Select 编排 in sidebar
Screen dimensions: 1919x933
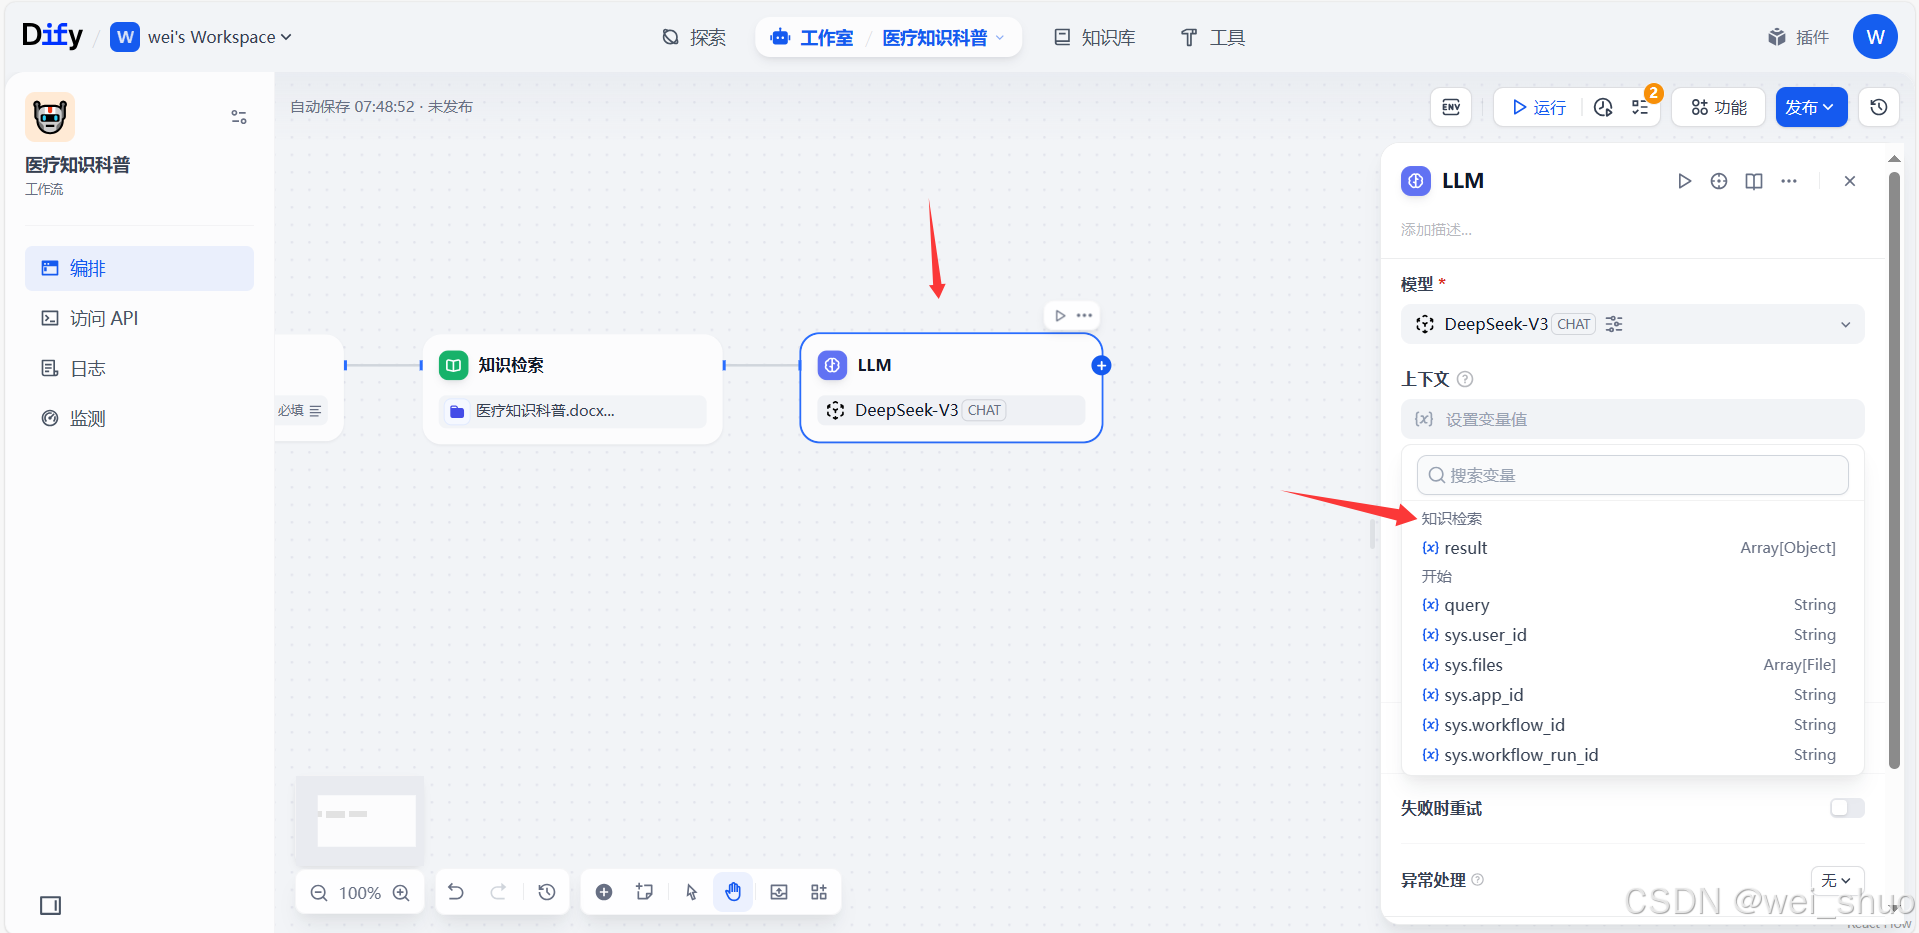point(139,268)
